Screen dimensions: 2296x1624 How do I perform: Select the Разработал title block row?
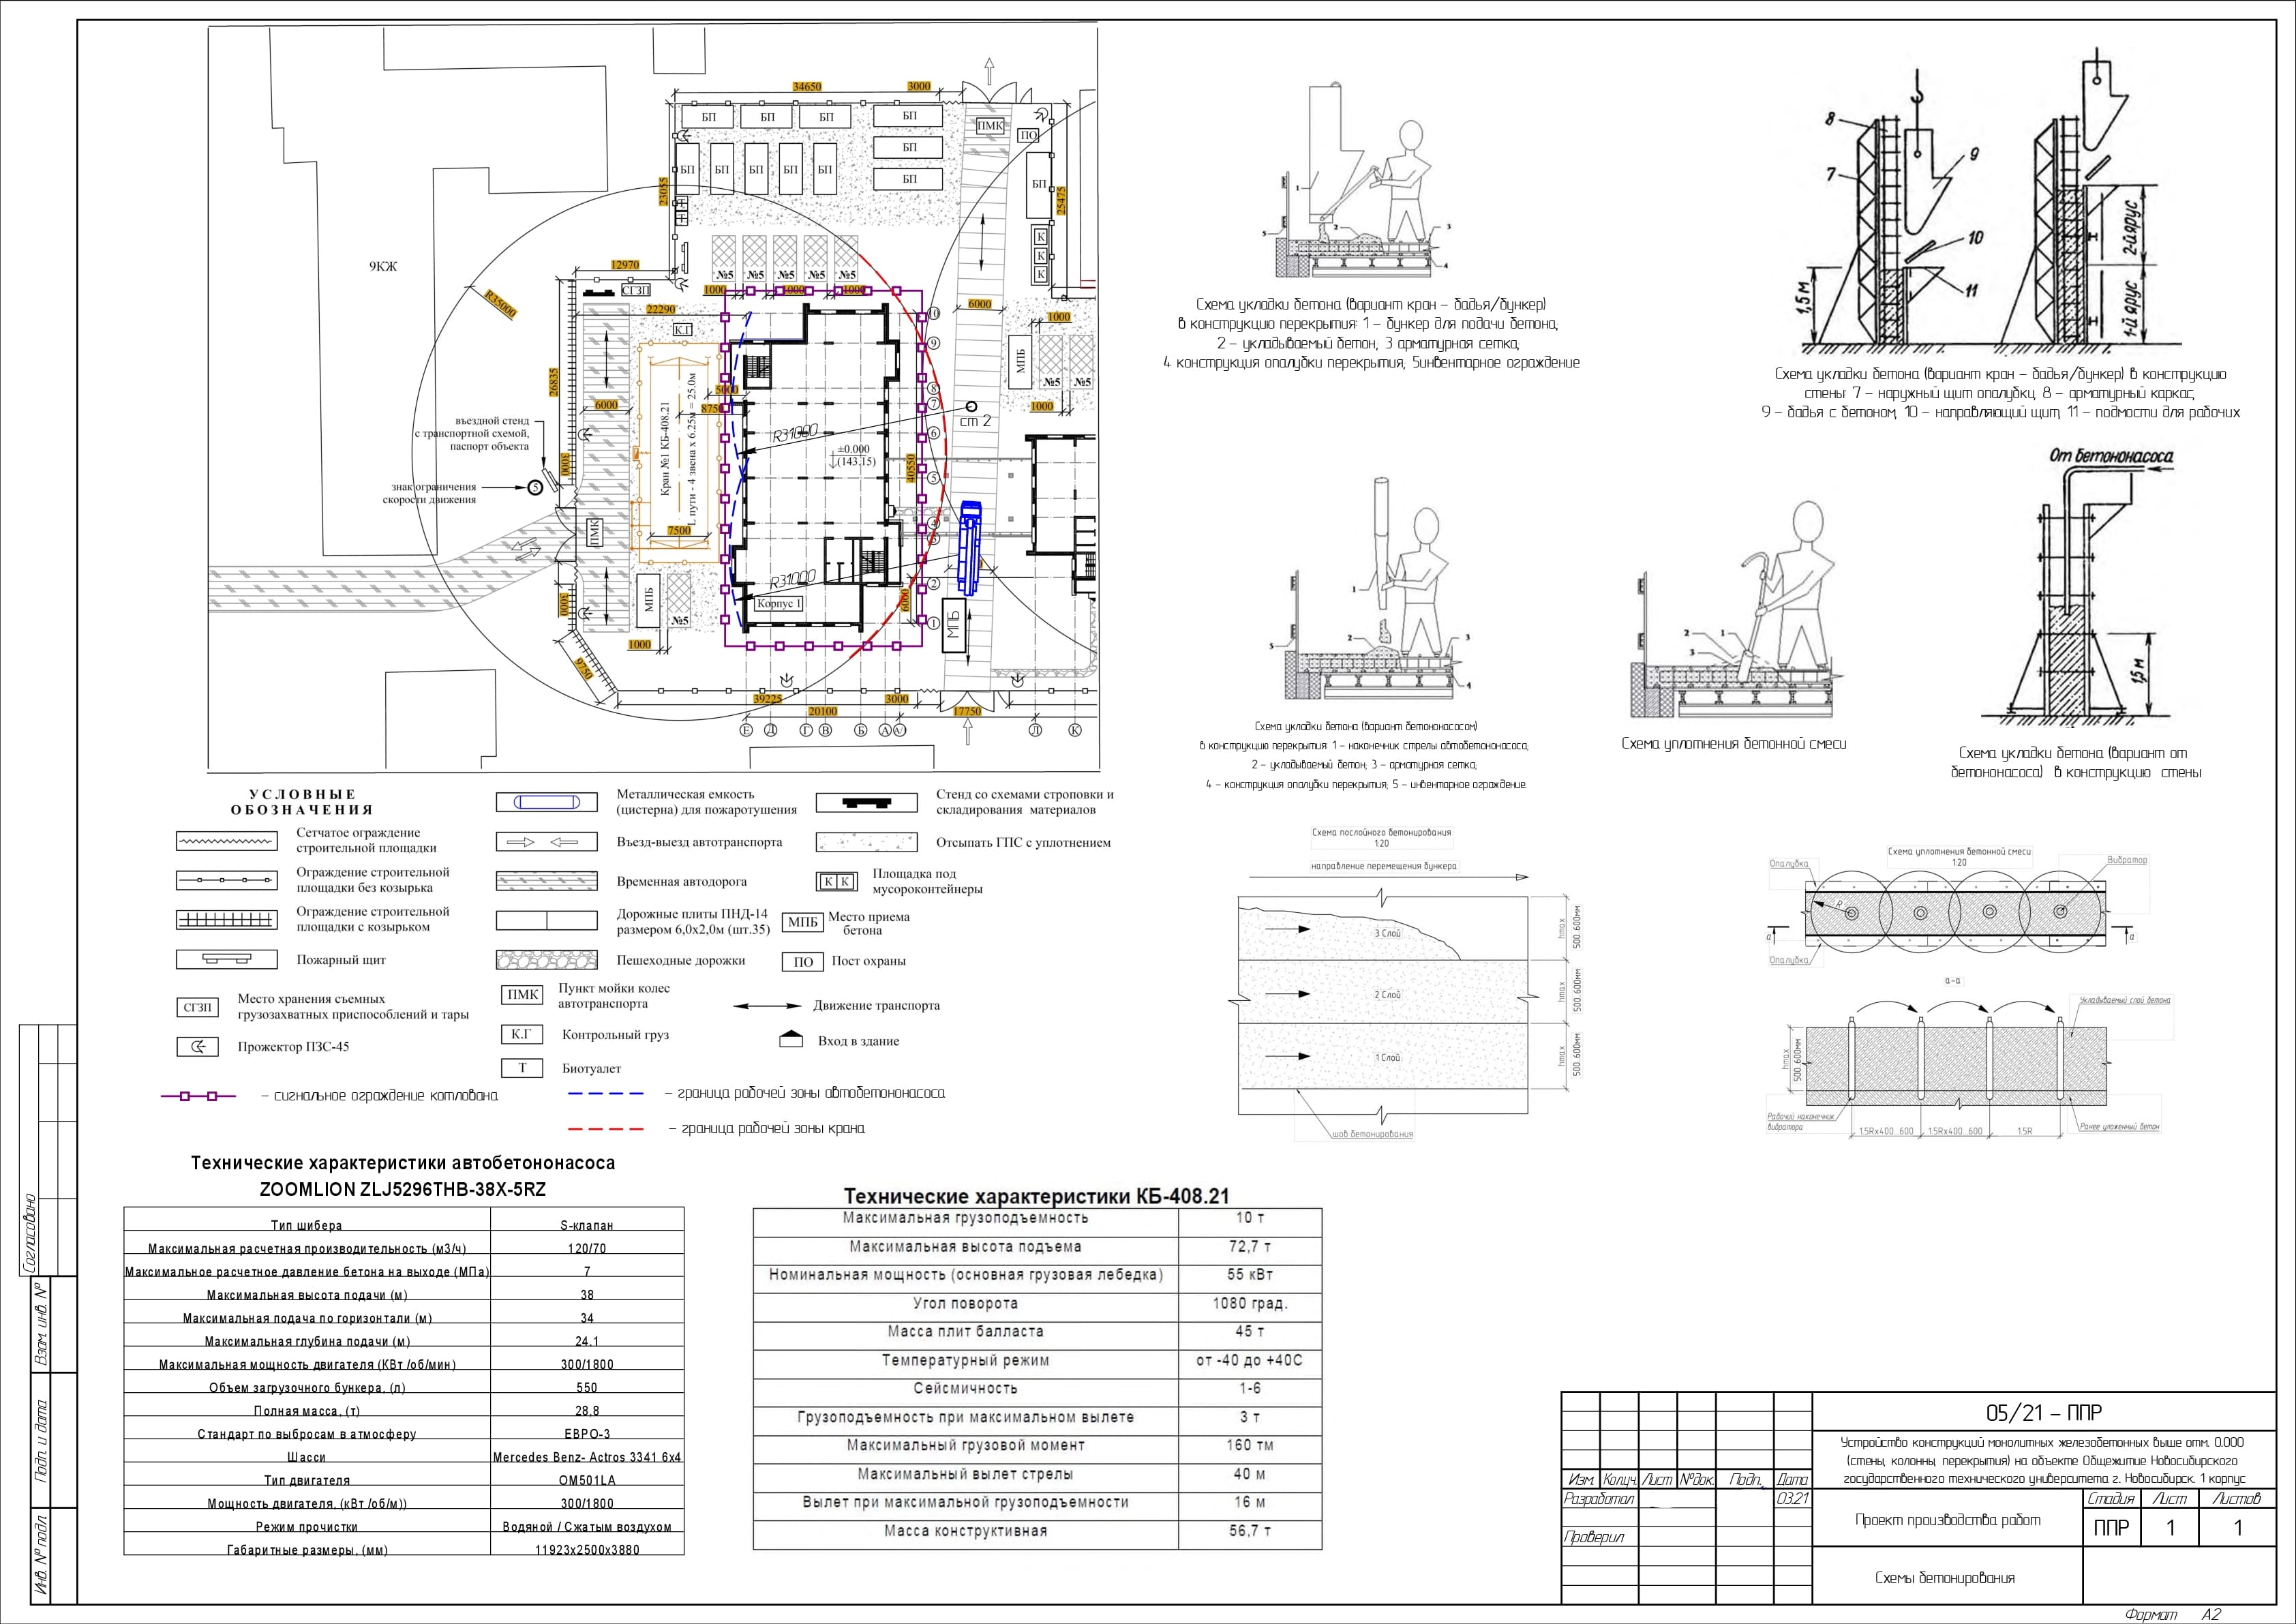1599,1499
